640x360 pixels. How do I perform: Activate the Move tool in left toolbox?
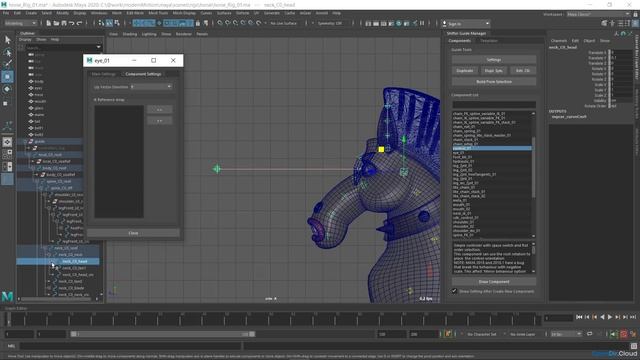7,77
